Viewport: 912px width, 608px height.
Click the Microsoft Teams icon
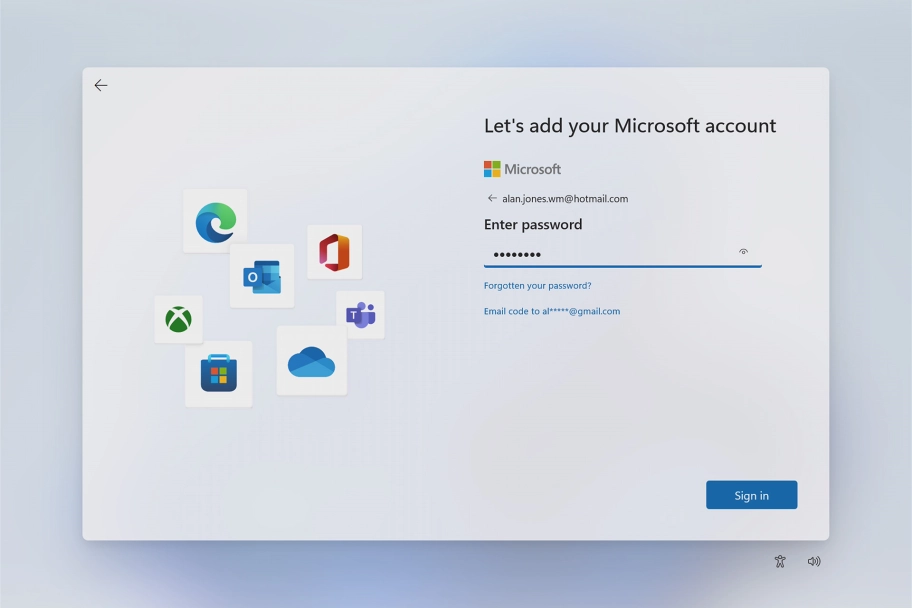360,314
